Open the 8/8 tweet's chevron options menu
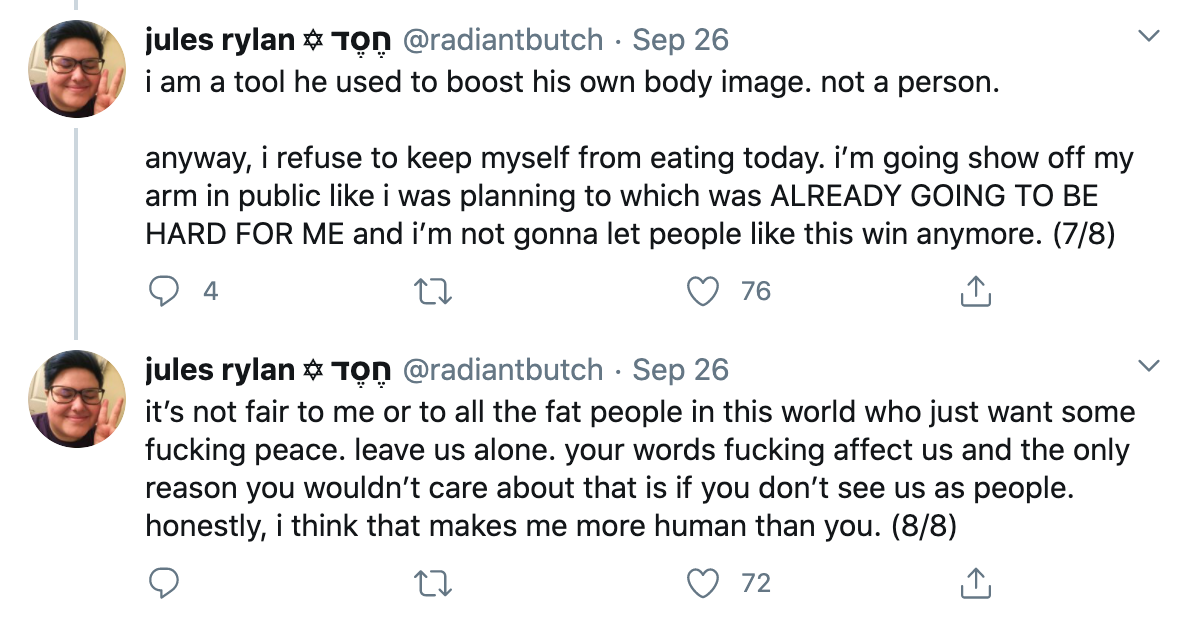The height and width of the screenshot is (622, 1192). [1148, 366]
